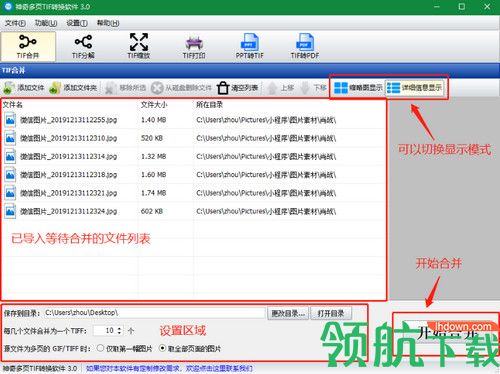
Task: Click the 打开目录 button
Action: point(331,313)
